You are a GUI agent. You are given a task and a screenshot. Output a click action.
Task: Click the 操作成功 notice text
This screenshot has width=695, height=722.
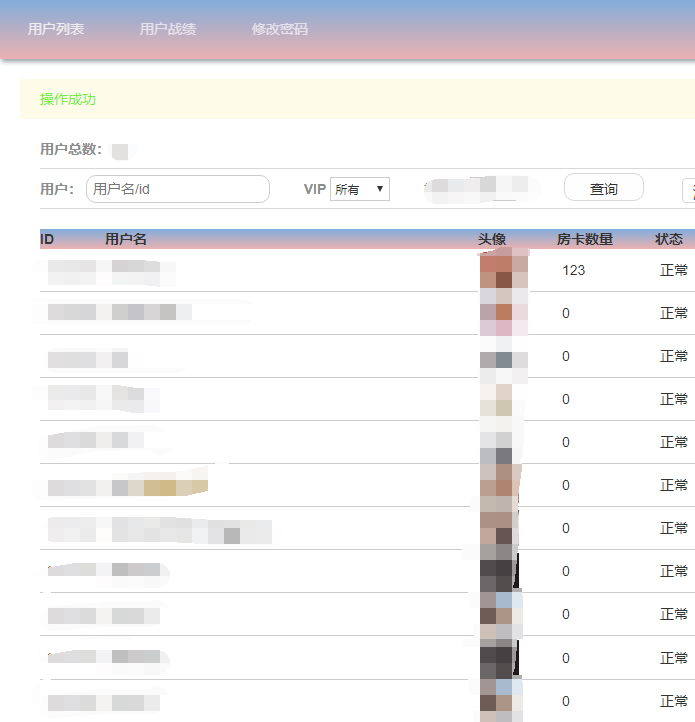coord(68,99)
